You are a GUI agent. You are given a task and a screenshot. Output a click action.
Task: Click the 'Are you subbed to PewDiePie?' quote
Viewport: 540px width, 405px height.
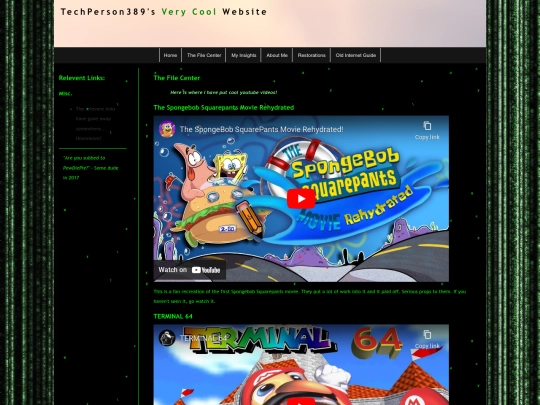coord(91,168)
